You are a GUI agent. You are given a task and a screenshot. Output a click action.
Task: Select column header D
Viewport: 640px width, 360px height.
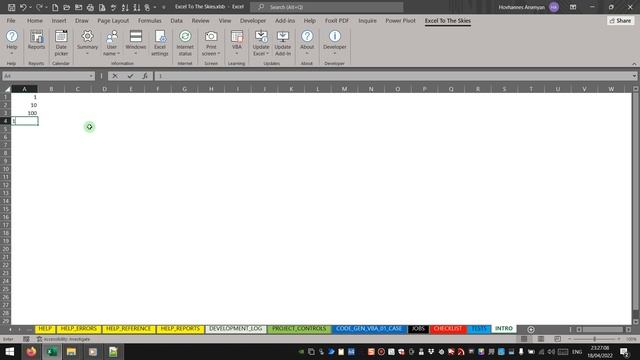point(104,89)
